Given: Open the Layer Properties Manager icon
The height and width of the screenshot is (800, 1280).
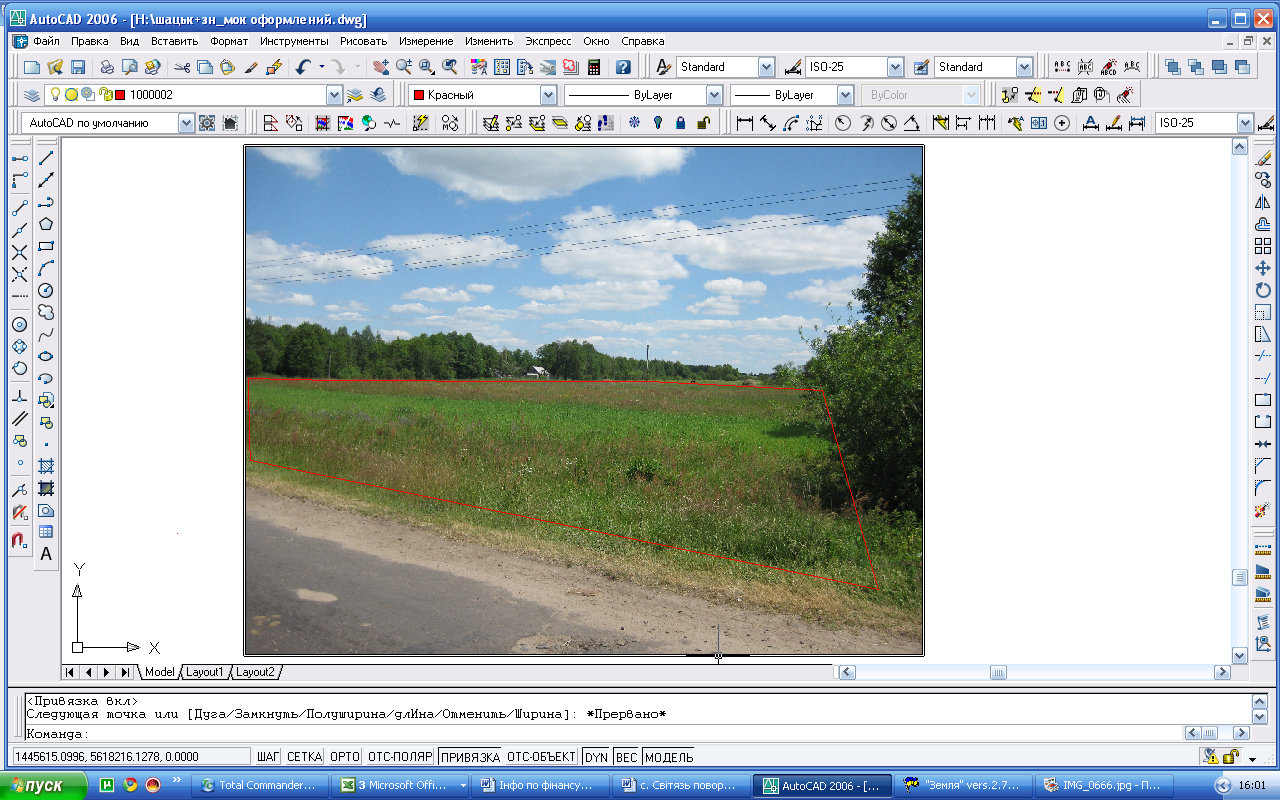Looking at the screenshot, I should coord(32,95).
